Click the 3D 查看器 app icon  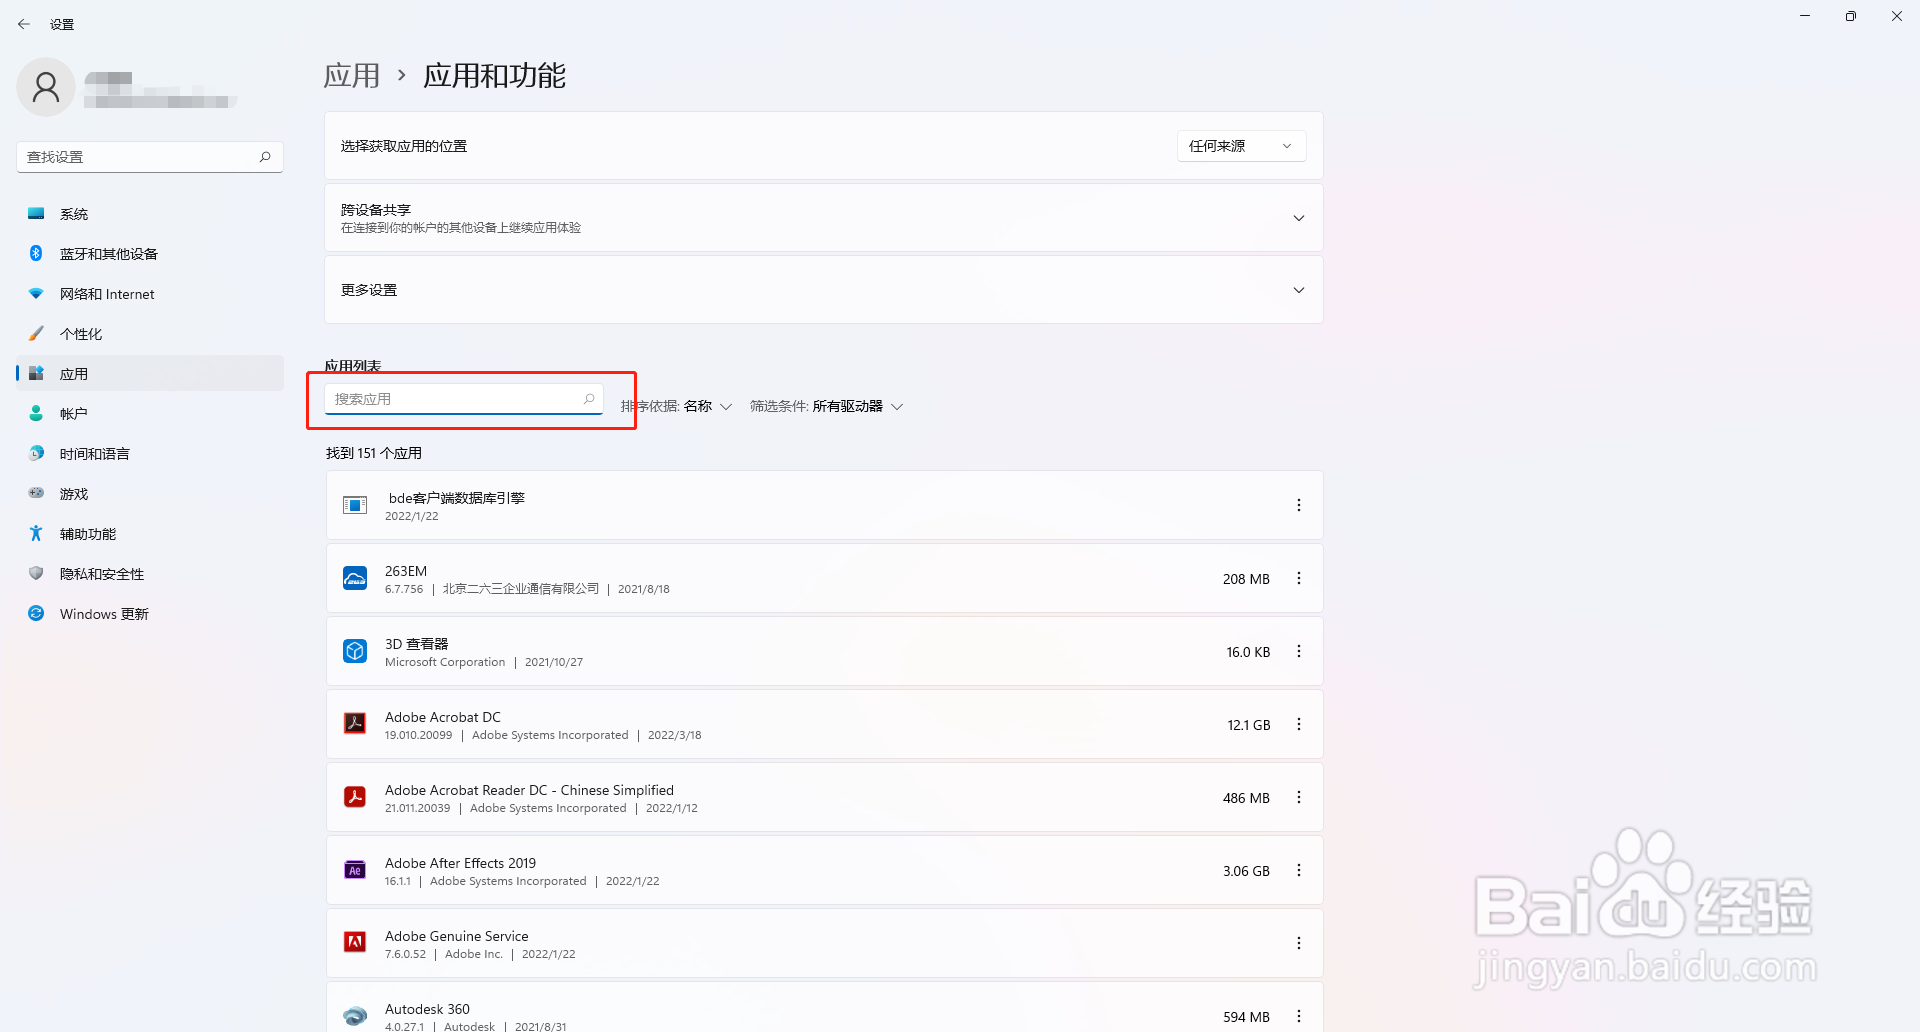point(355,651)
